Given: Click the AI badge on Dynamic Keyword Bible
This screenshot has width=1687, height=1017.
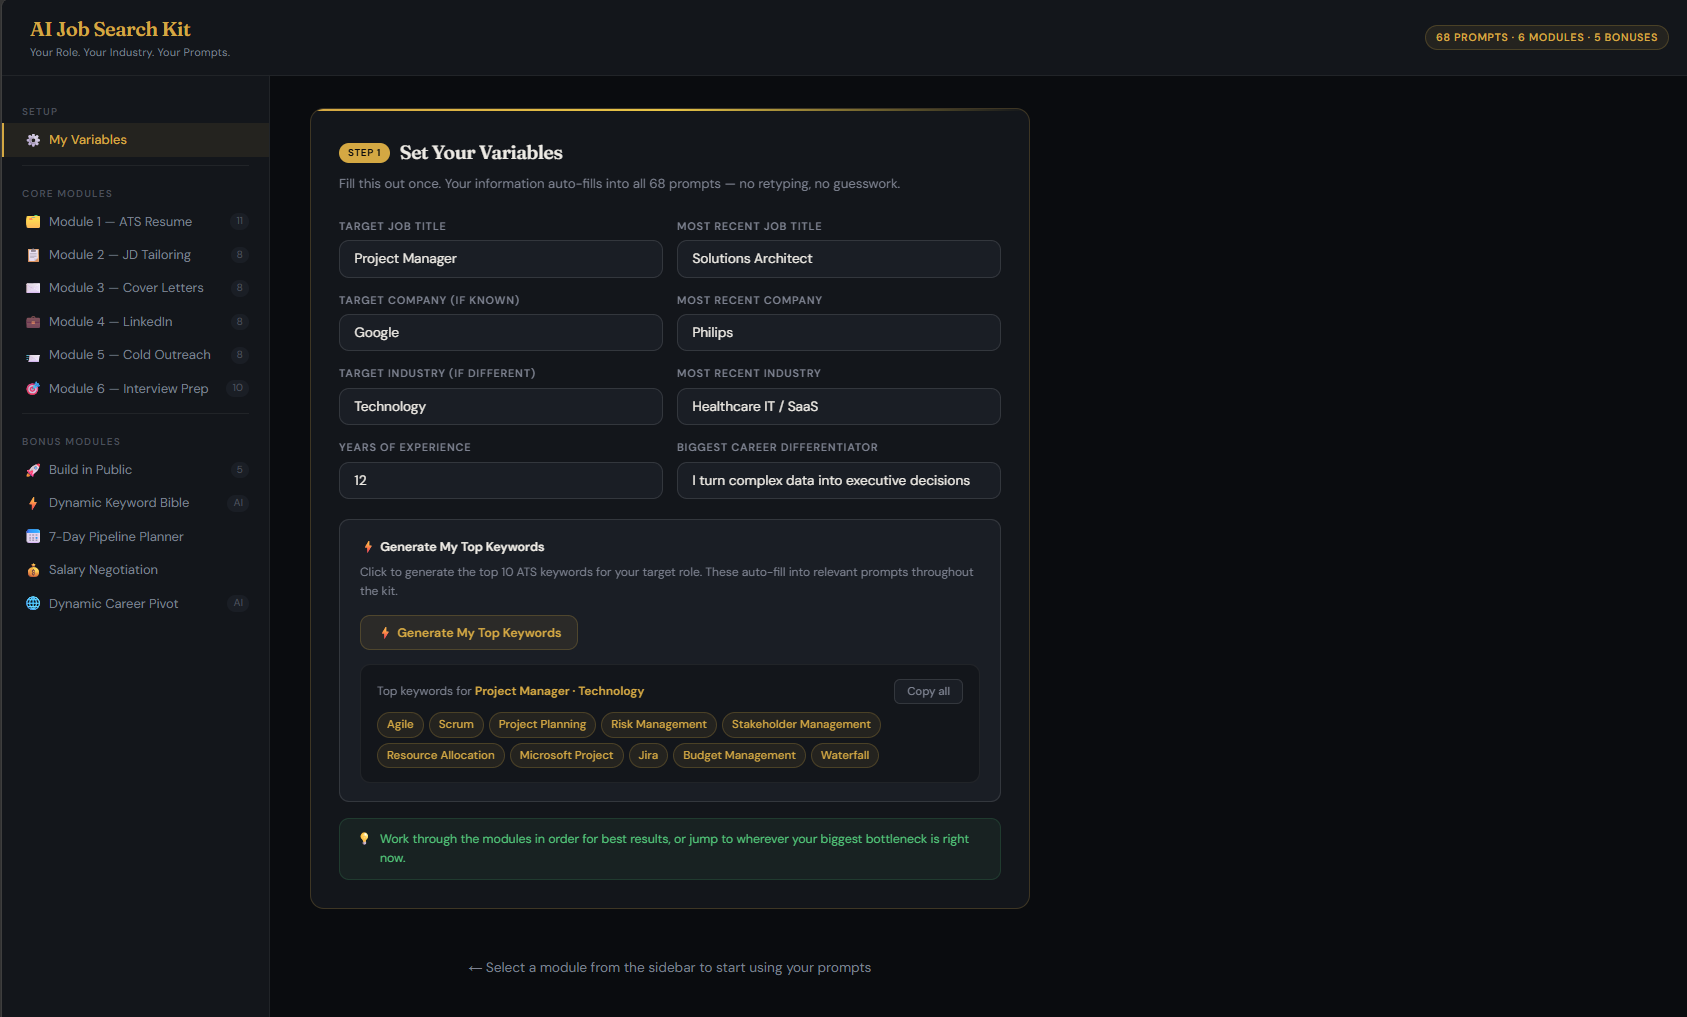Looking at the screenshot, I should [x=238, y=503].
